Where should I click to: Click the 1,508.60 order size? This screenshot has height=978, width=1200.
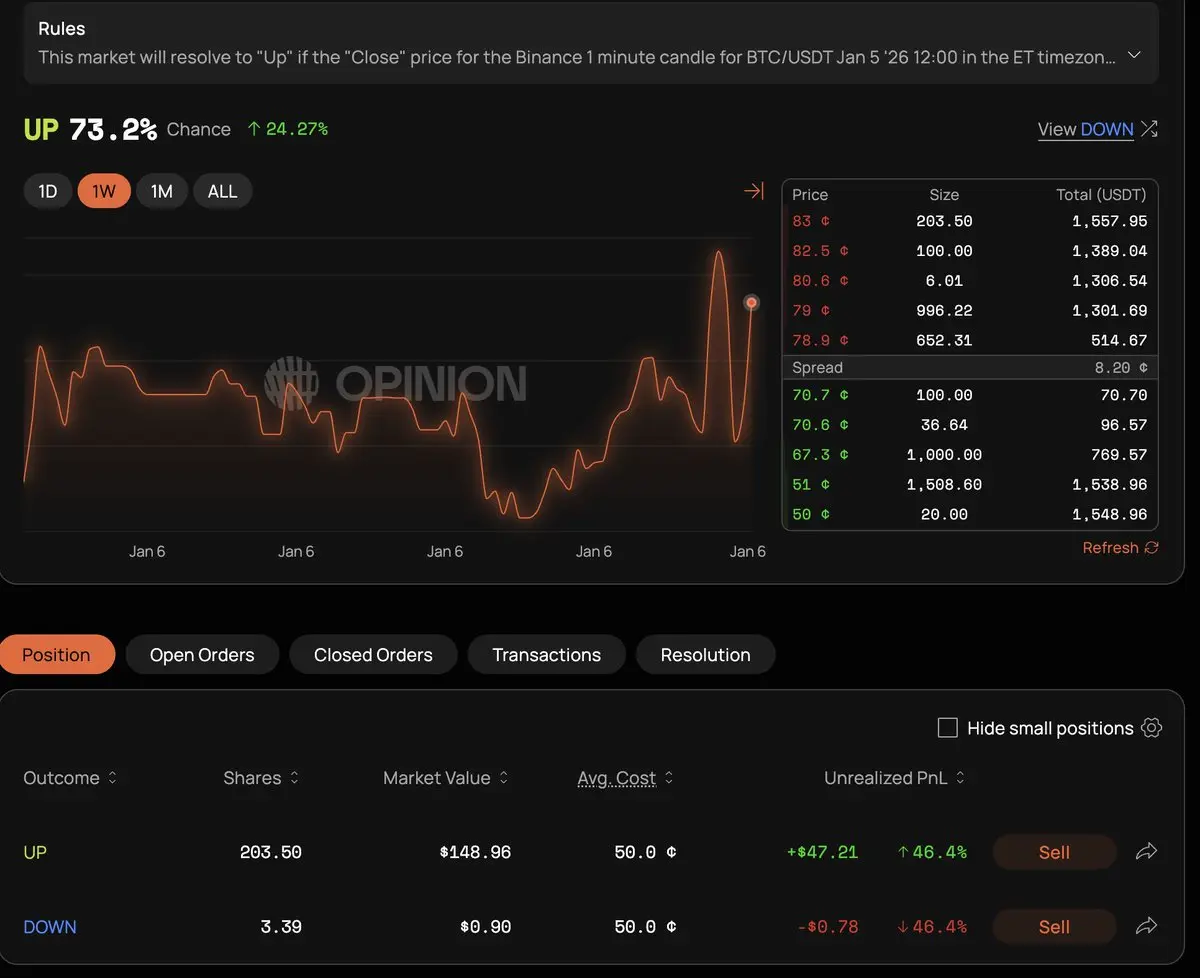tap(944, 485)
